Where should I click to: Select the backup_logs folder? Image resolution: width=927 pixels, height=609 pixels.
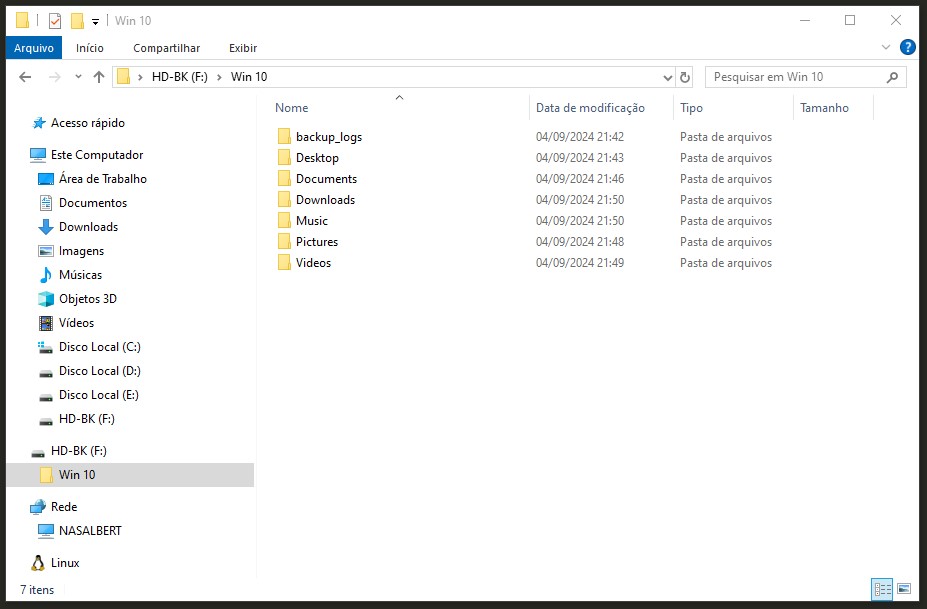(328, 137)
